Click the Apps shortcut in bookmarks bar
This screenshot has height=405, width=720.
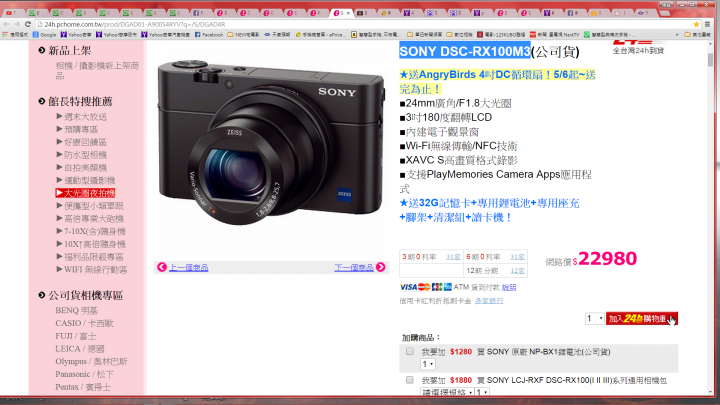[x=15, y=34]
